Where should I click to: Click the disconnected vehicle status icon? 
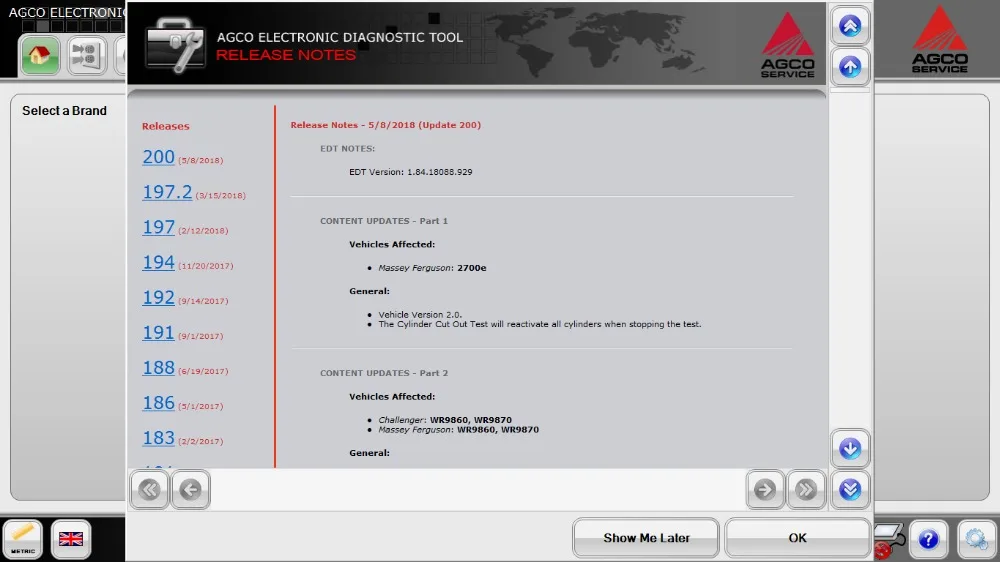click(x=890, y=540)
